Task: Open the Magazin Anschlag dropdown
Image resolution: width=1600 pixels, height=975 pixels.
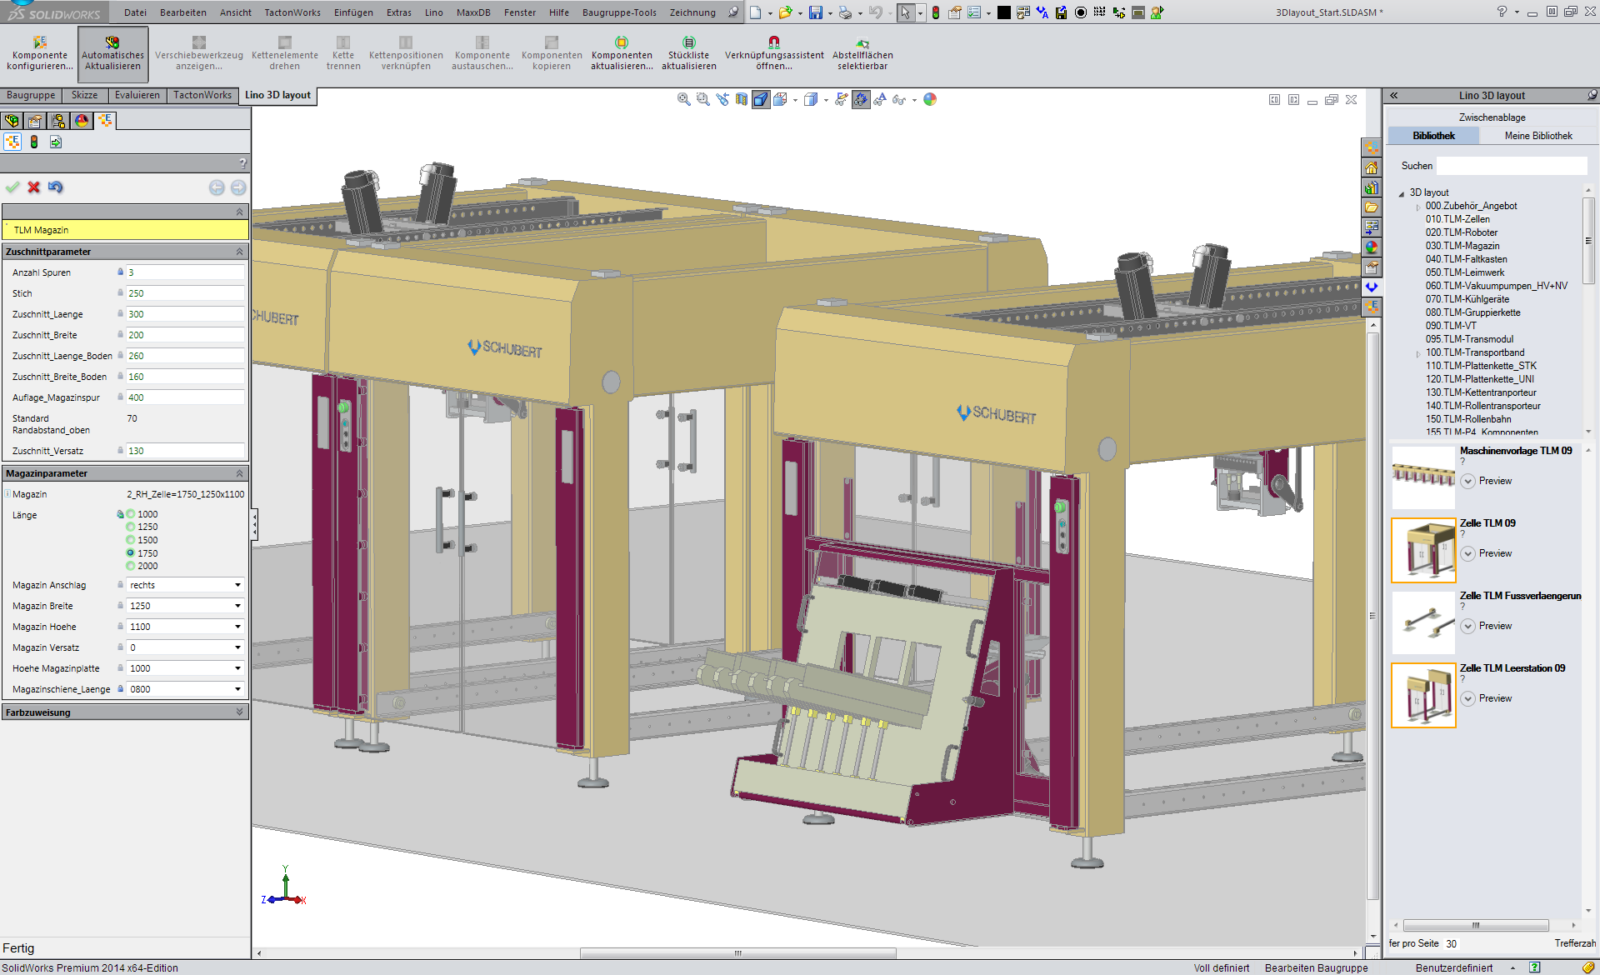Action: 237,585
